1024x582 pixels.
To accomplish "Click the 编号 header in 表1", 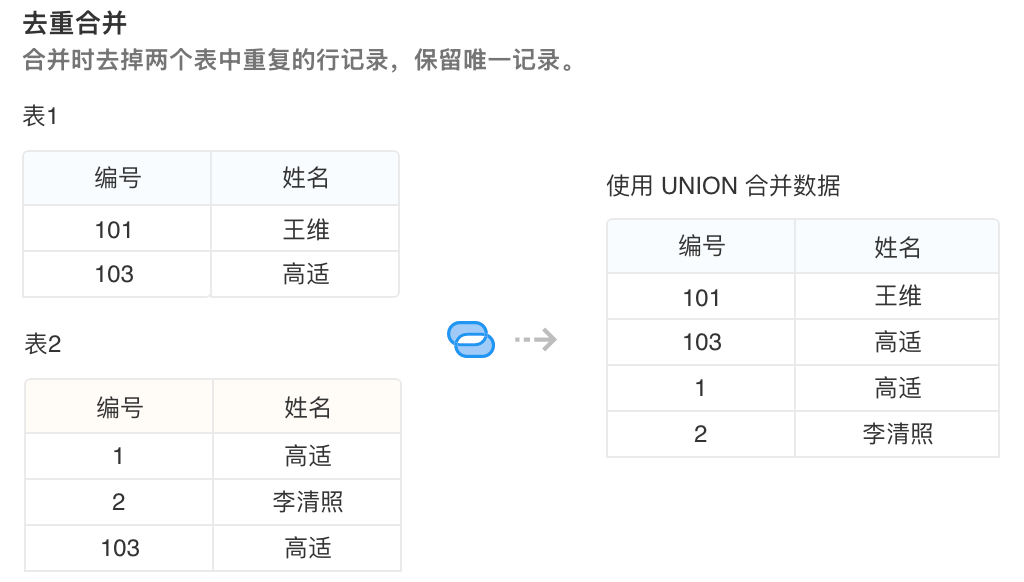I will click(x=118, y=179).
